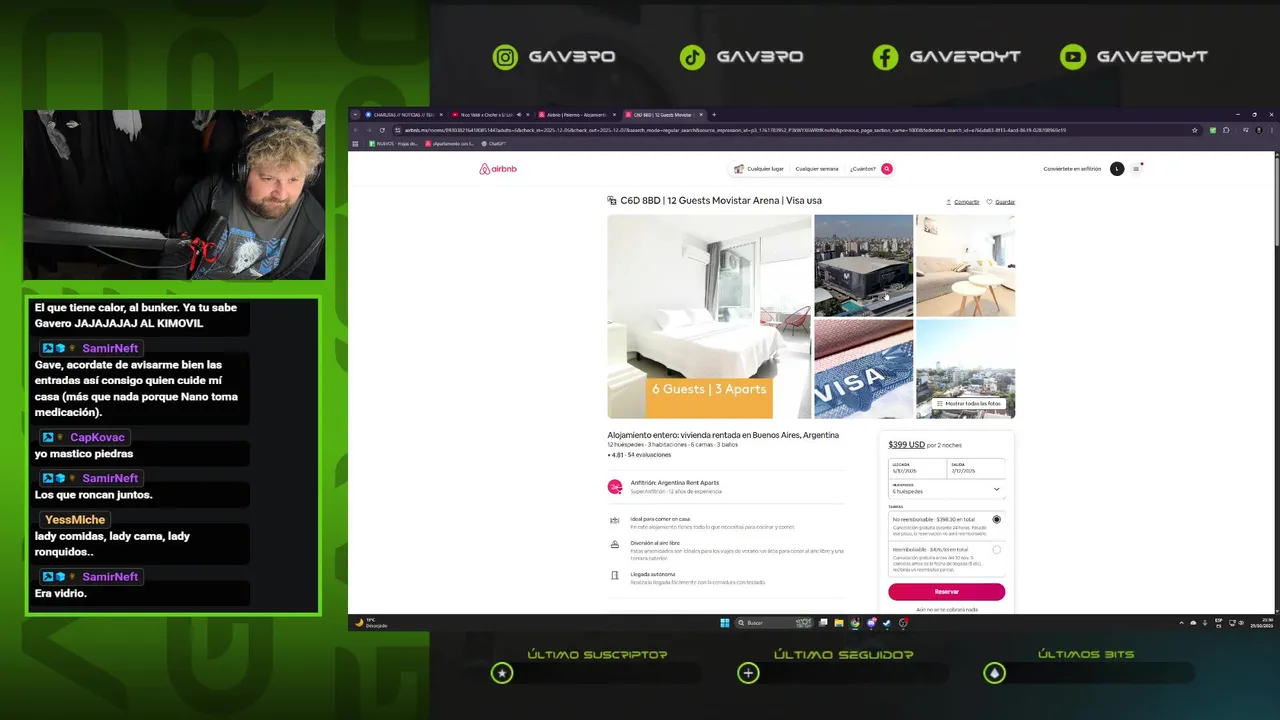This screenshot has height=720, width=1280.
Task: Open the Movistar Arena aerial photo
Action: [863, 265]
